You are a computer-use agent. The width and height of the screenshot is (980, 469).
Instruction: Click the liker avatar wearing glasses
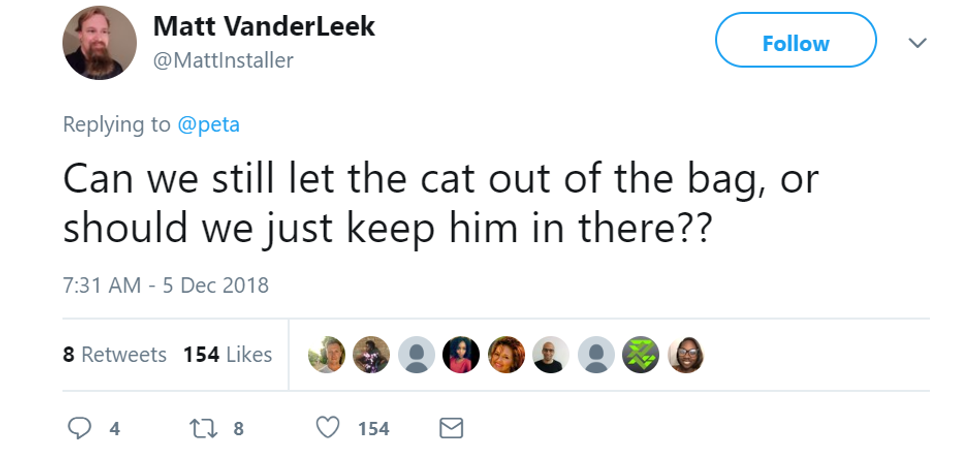coord(686,354)
